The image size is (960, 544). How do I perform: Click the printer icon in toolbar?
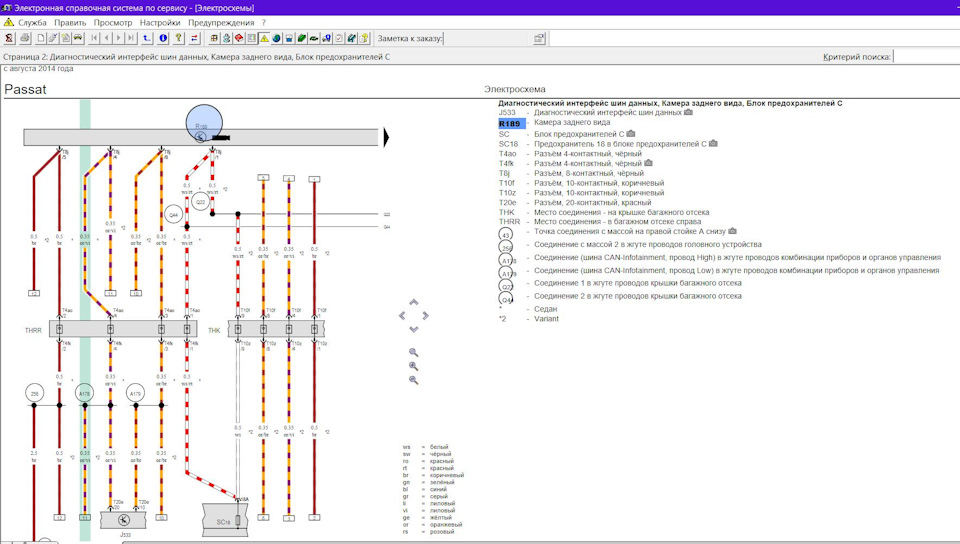point(24,38)
